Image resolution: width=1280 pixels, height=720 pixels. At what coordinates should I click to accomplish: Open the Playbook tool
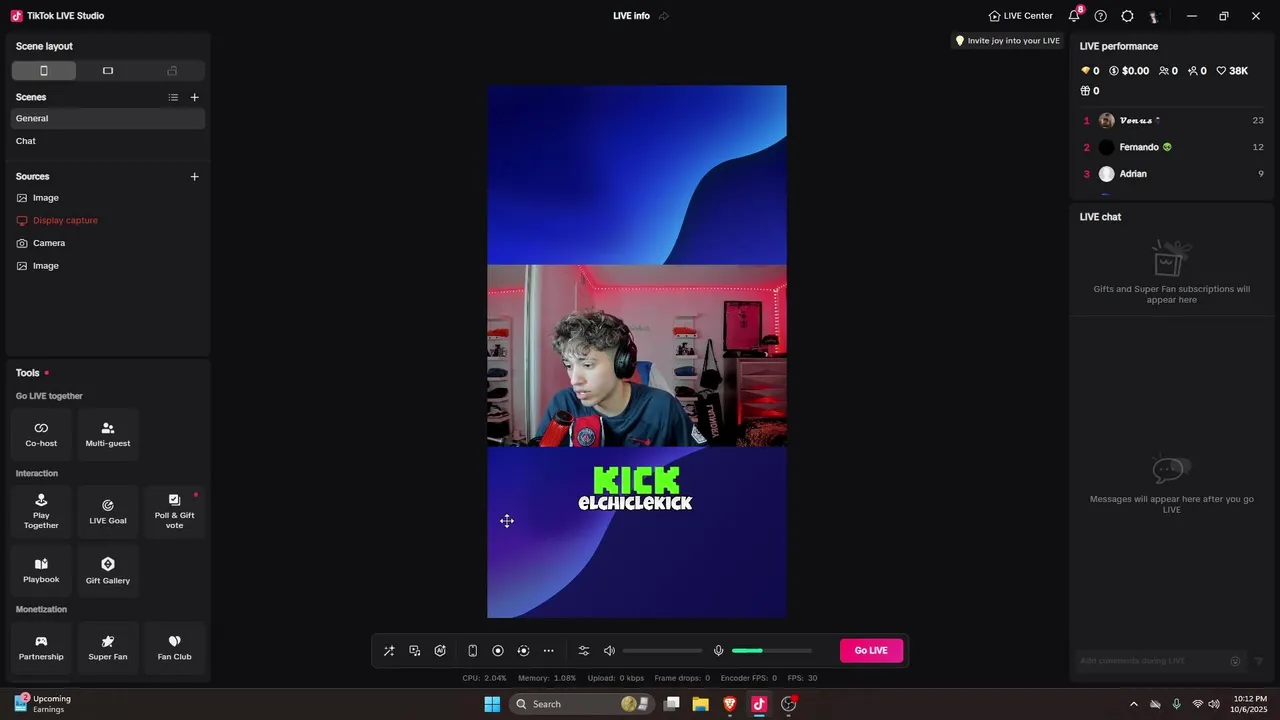(x=41, y=571)
